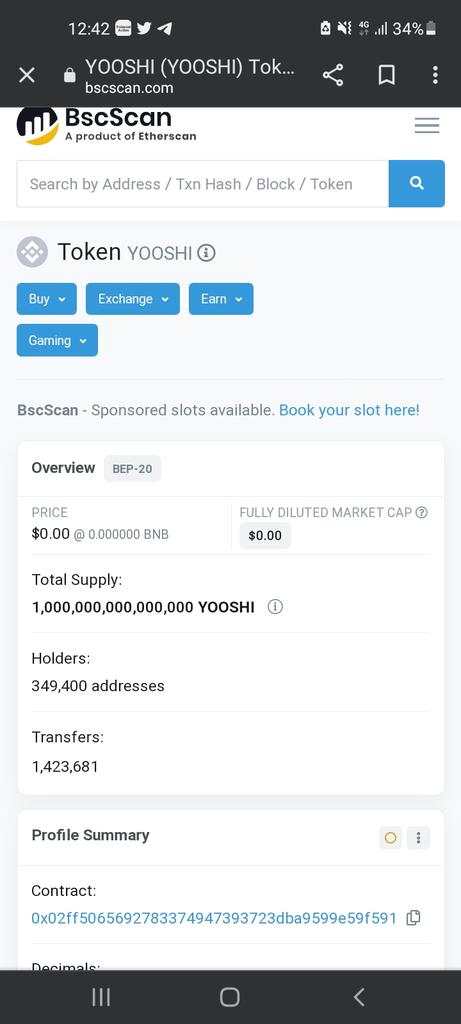Tap info icon next to YOOSHI title
The image size is (461, 1024).
tap(206, 253)
